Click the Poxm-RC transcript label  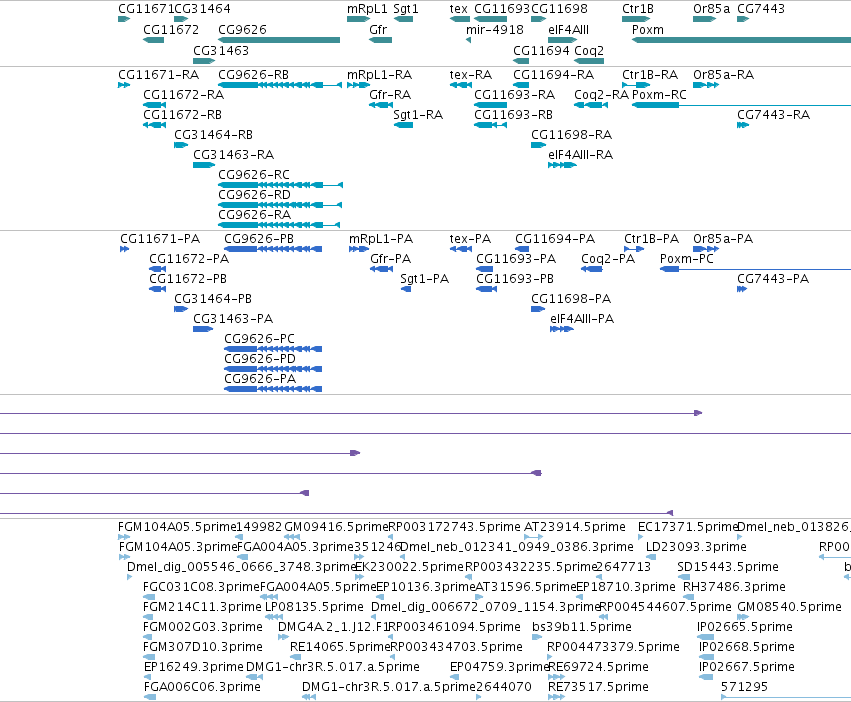pyautogui.click(x=659, y=94)
